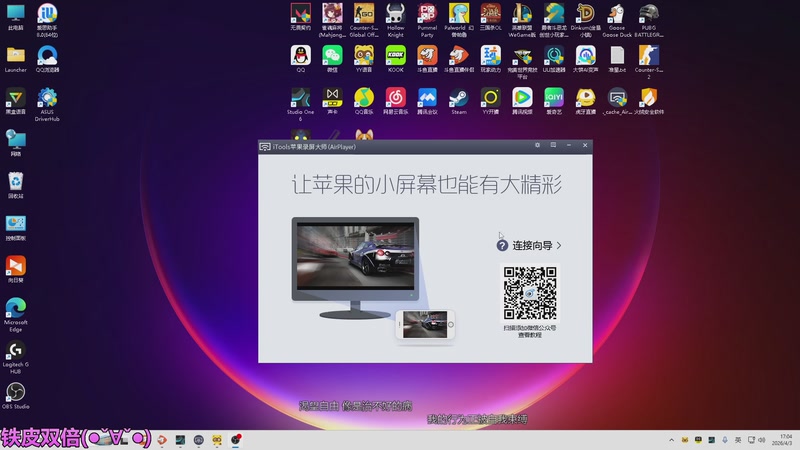The image size is (800, 450).
Task: Click the 英 input method indicator
Action: click(738, 440)
